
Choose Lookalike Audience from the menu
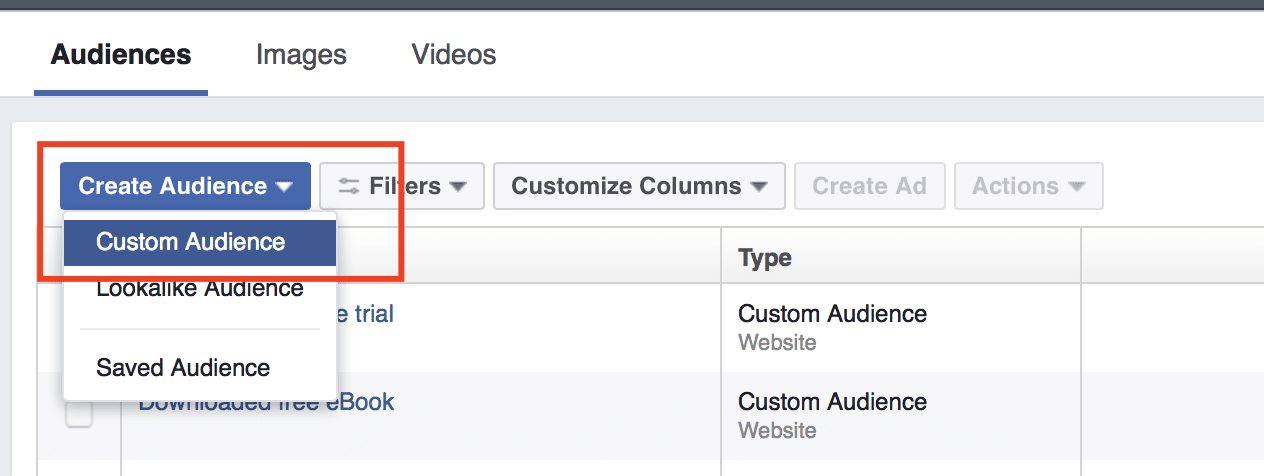click(199, 290)
